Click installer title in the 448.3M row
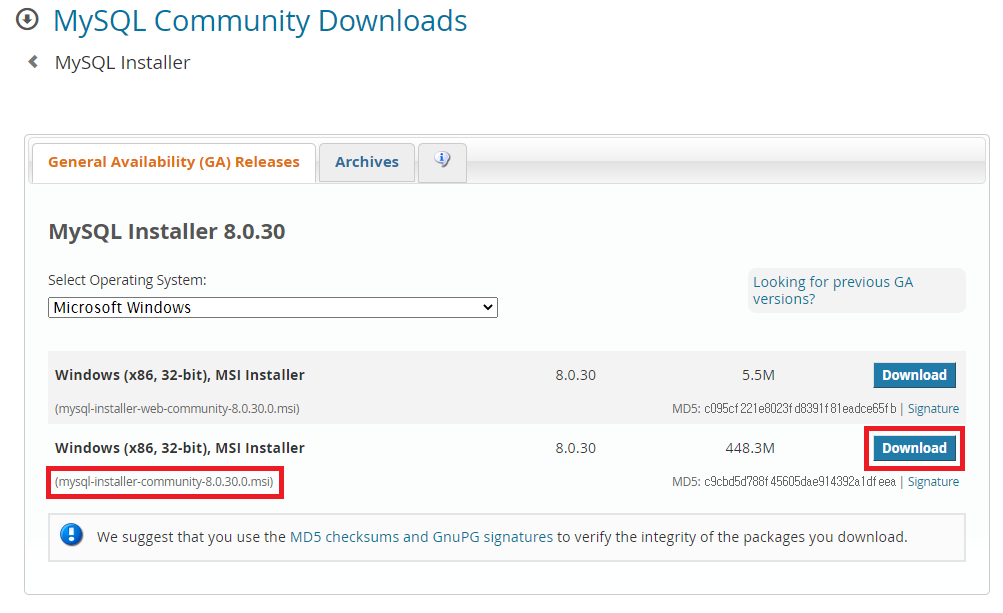This screenshot has height=613, width=1003. 180,448
